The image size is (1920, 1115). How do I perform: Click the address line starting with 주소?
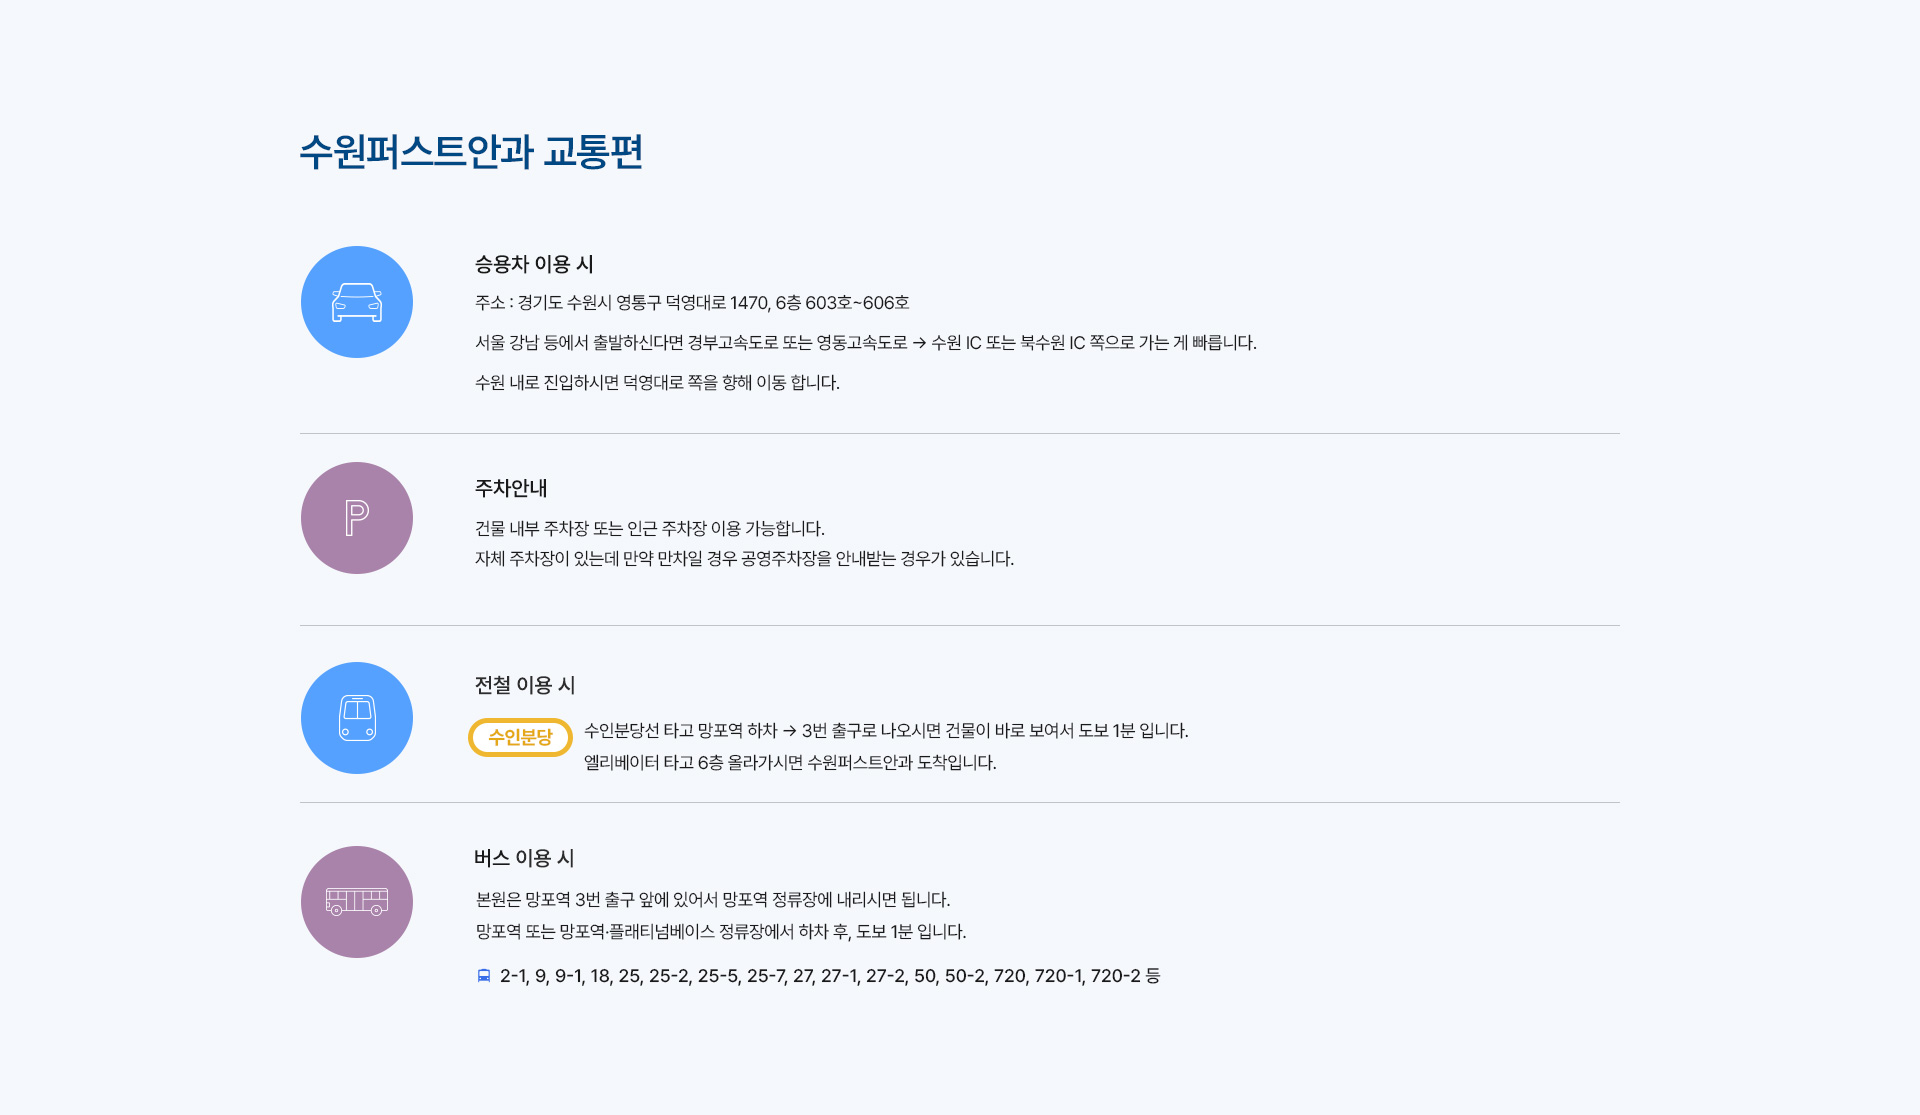(692, 303)
